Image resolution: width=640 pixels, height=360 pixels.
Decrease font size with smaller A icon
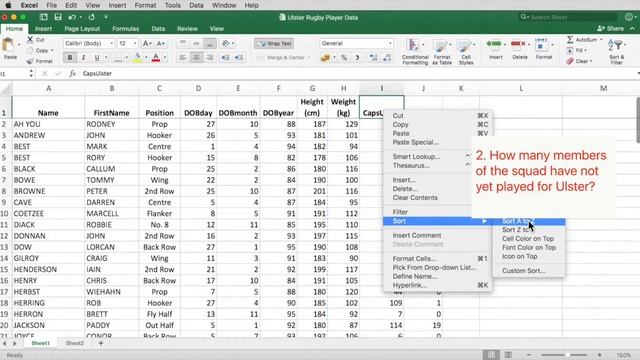coord(161,44)
